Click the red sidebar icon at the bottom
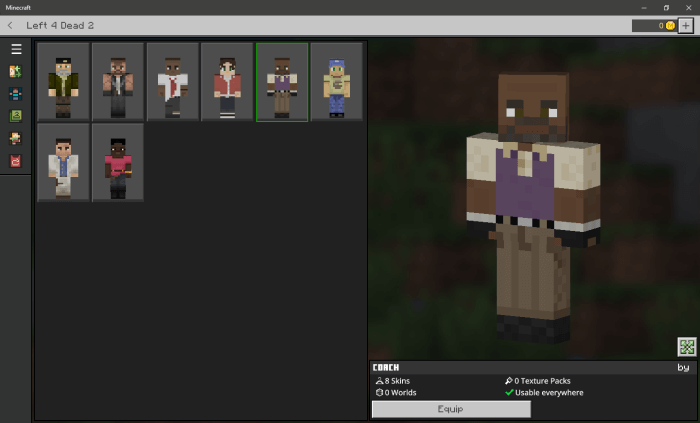This screenshot has height=423, width=700. click(16, 161)
